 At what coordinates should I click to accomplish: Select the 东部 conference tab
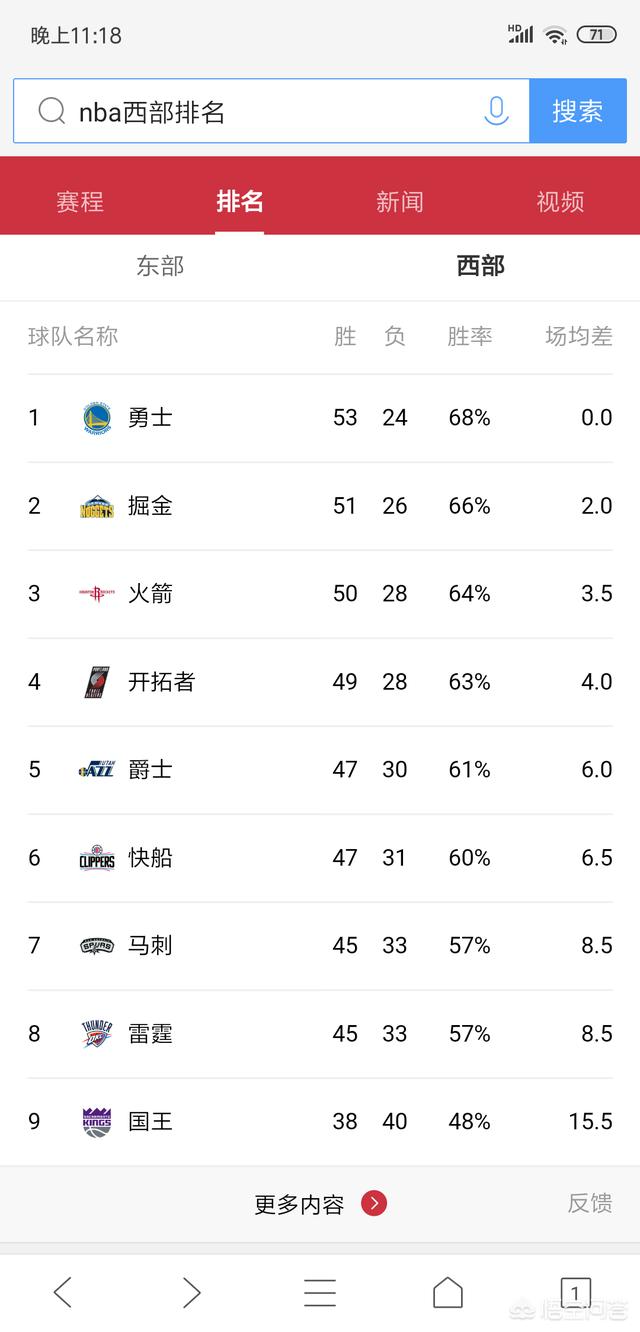coord(160,266)
